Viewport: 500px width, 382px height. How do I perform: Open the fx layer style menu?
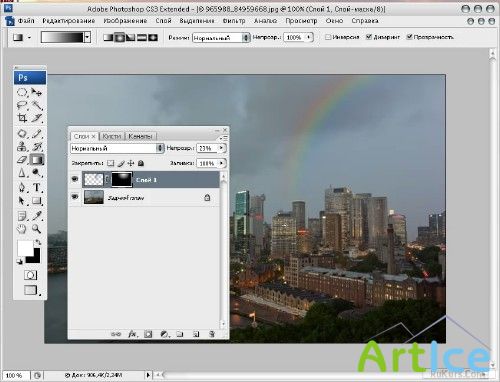[132, 334]
